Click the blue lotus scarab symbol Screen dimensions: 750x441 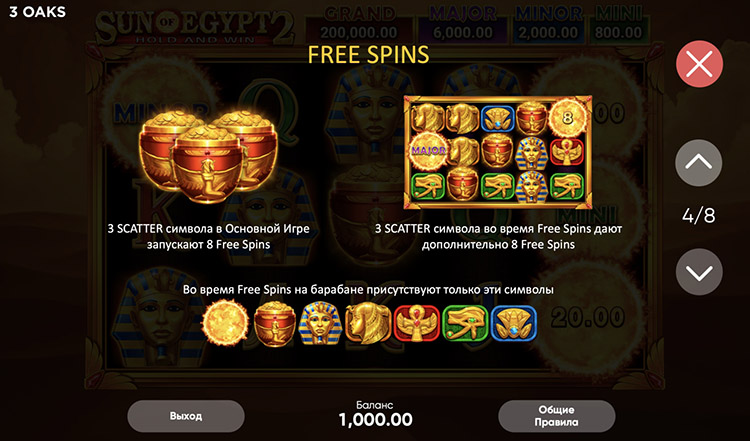click(514, 323)
